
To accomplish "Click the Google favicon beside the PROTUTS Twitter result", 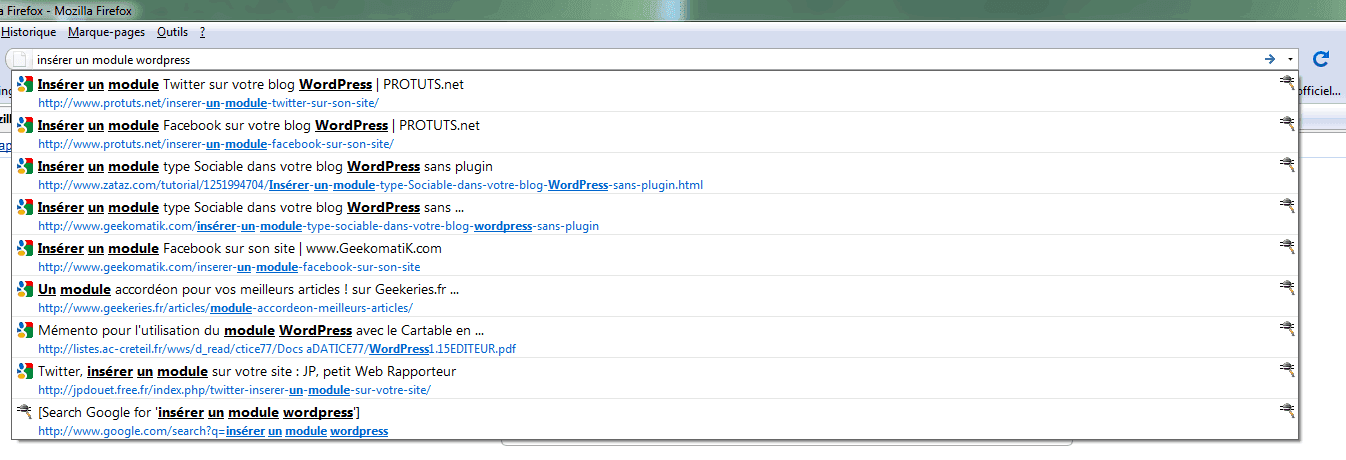I will click(26, 85).
